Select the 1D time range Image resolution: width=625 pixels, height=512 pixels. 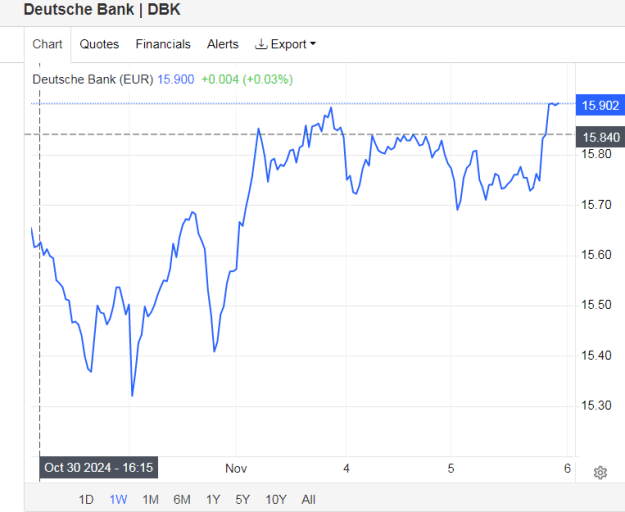pos(86,499)
